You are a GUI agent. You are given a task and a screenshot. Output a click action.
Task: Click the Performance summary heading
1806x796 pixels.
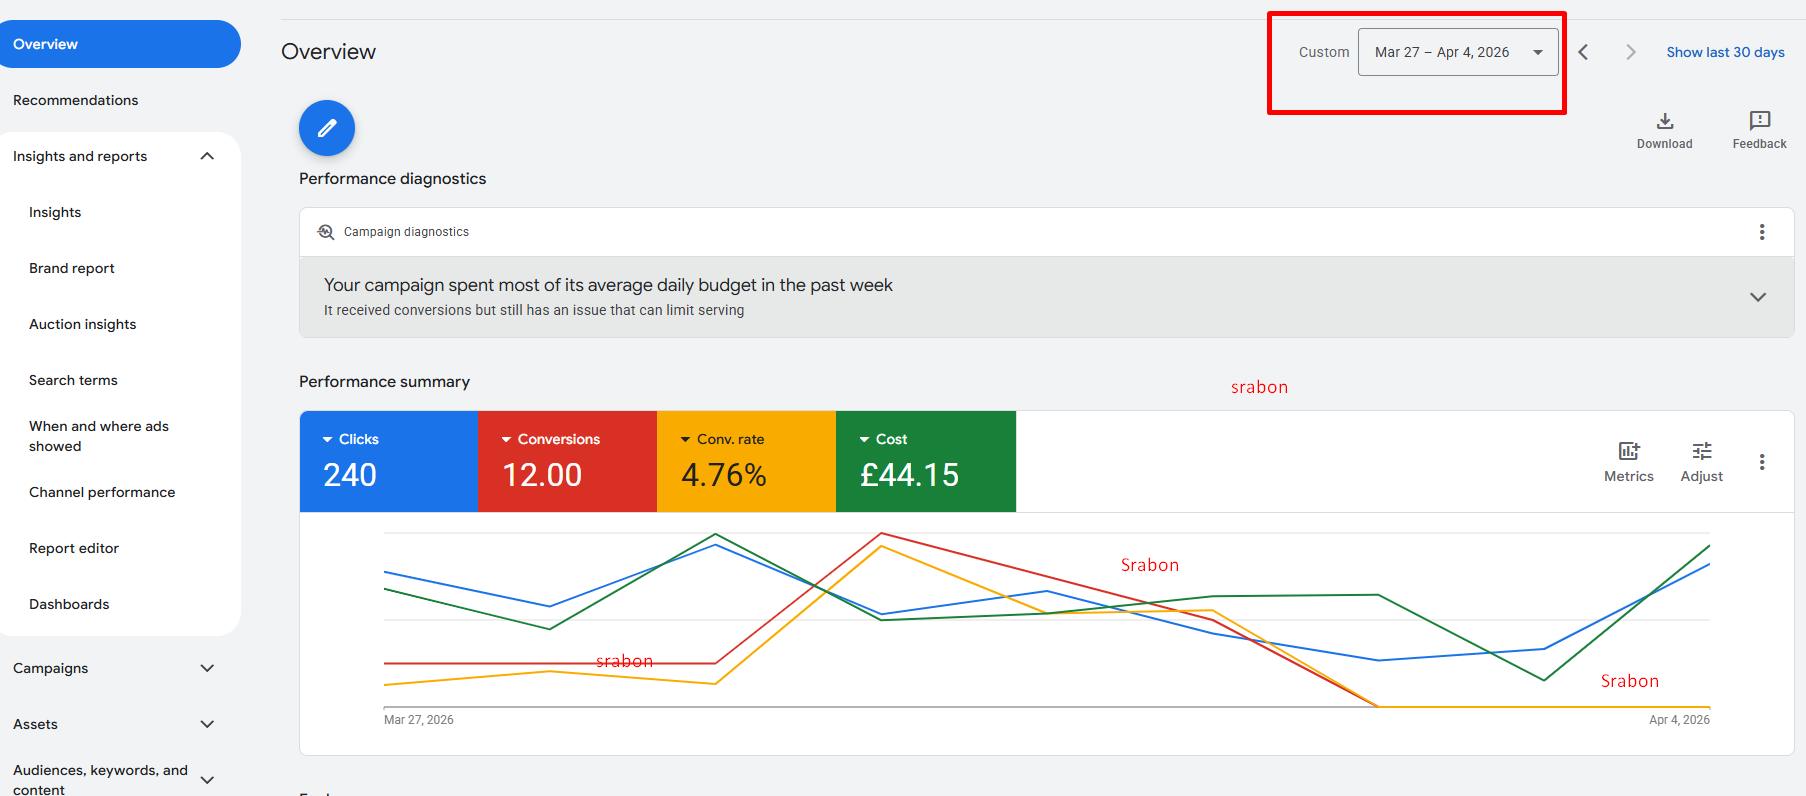[x=384, y=382]
